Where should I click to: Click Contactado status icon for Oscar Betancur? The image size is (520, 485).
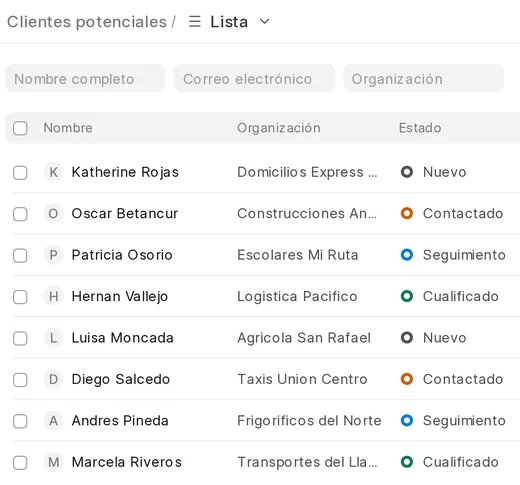click(x=407, y=213)
